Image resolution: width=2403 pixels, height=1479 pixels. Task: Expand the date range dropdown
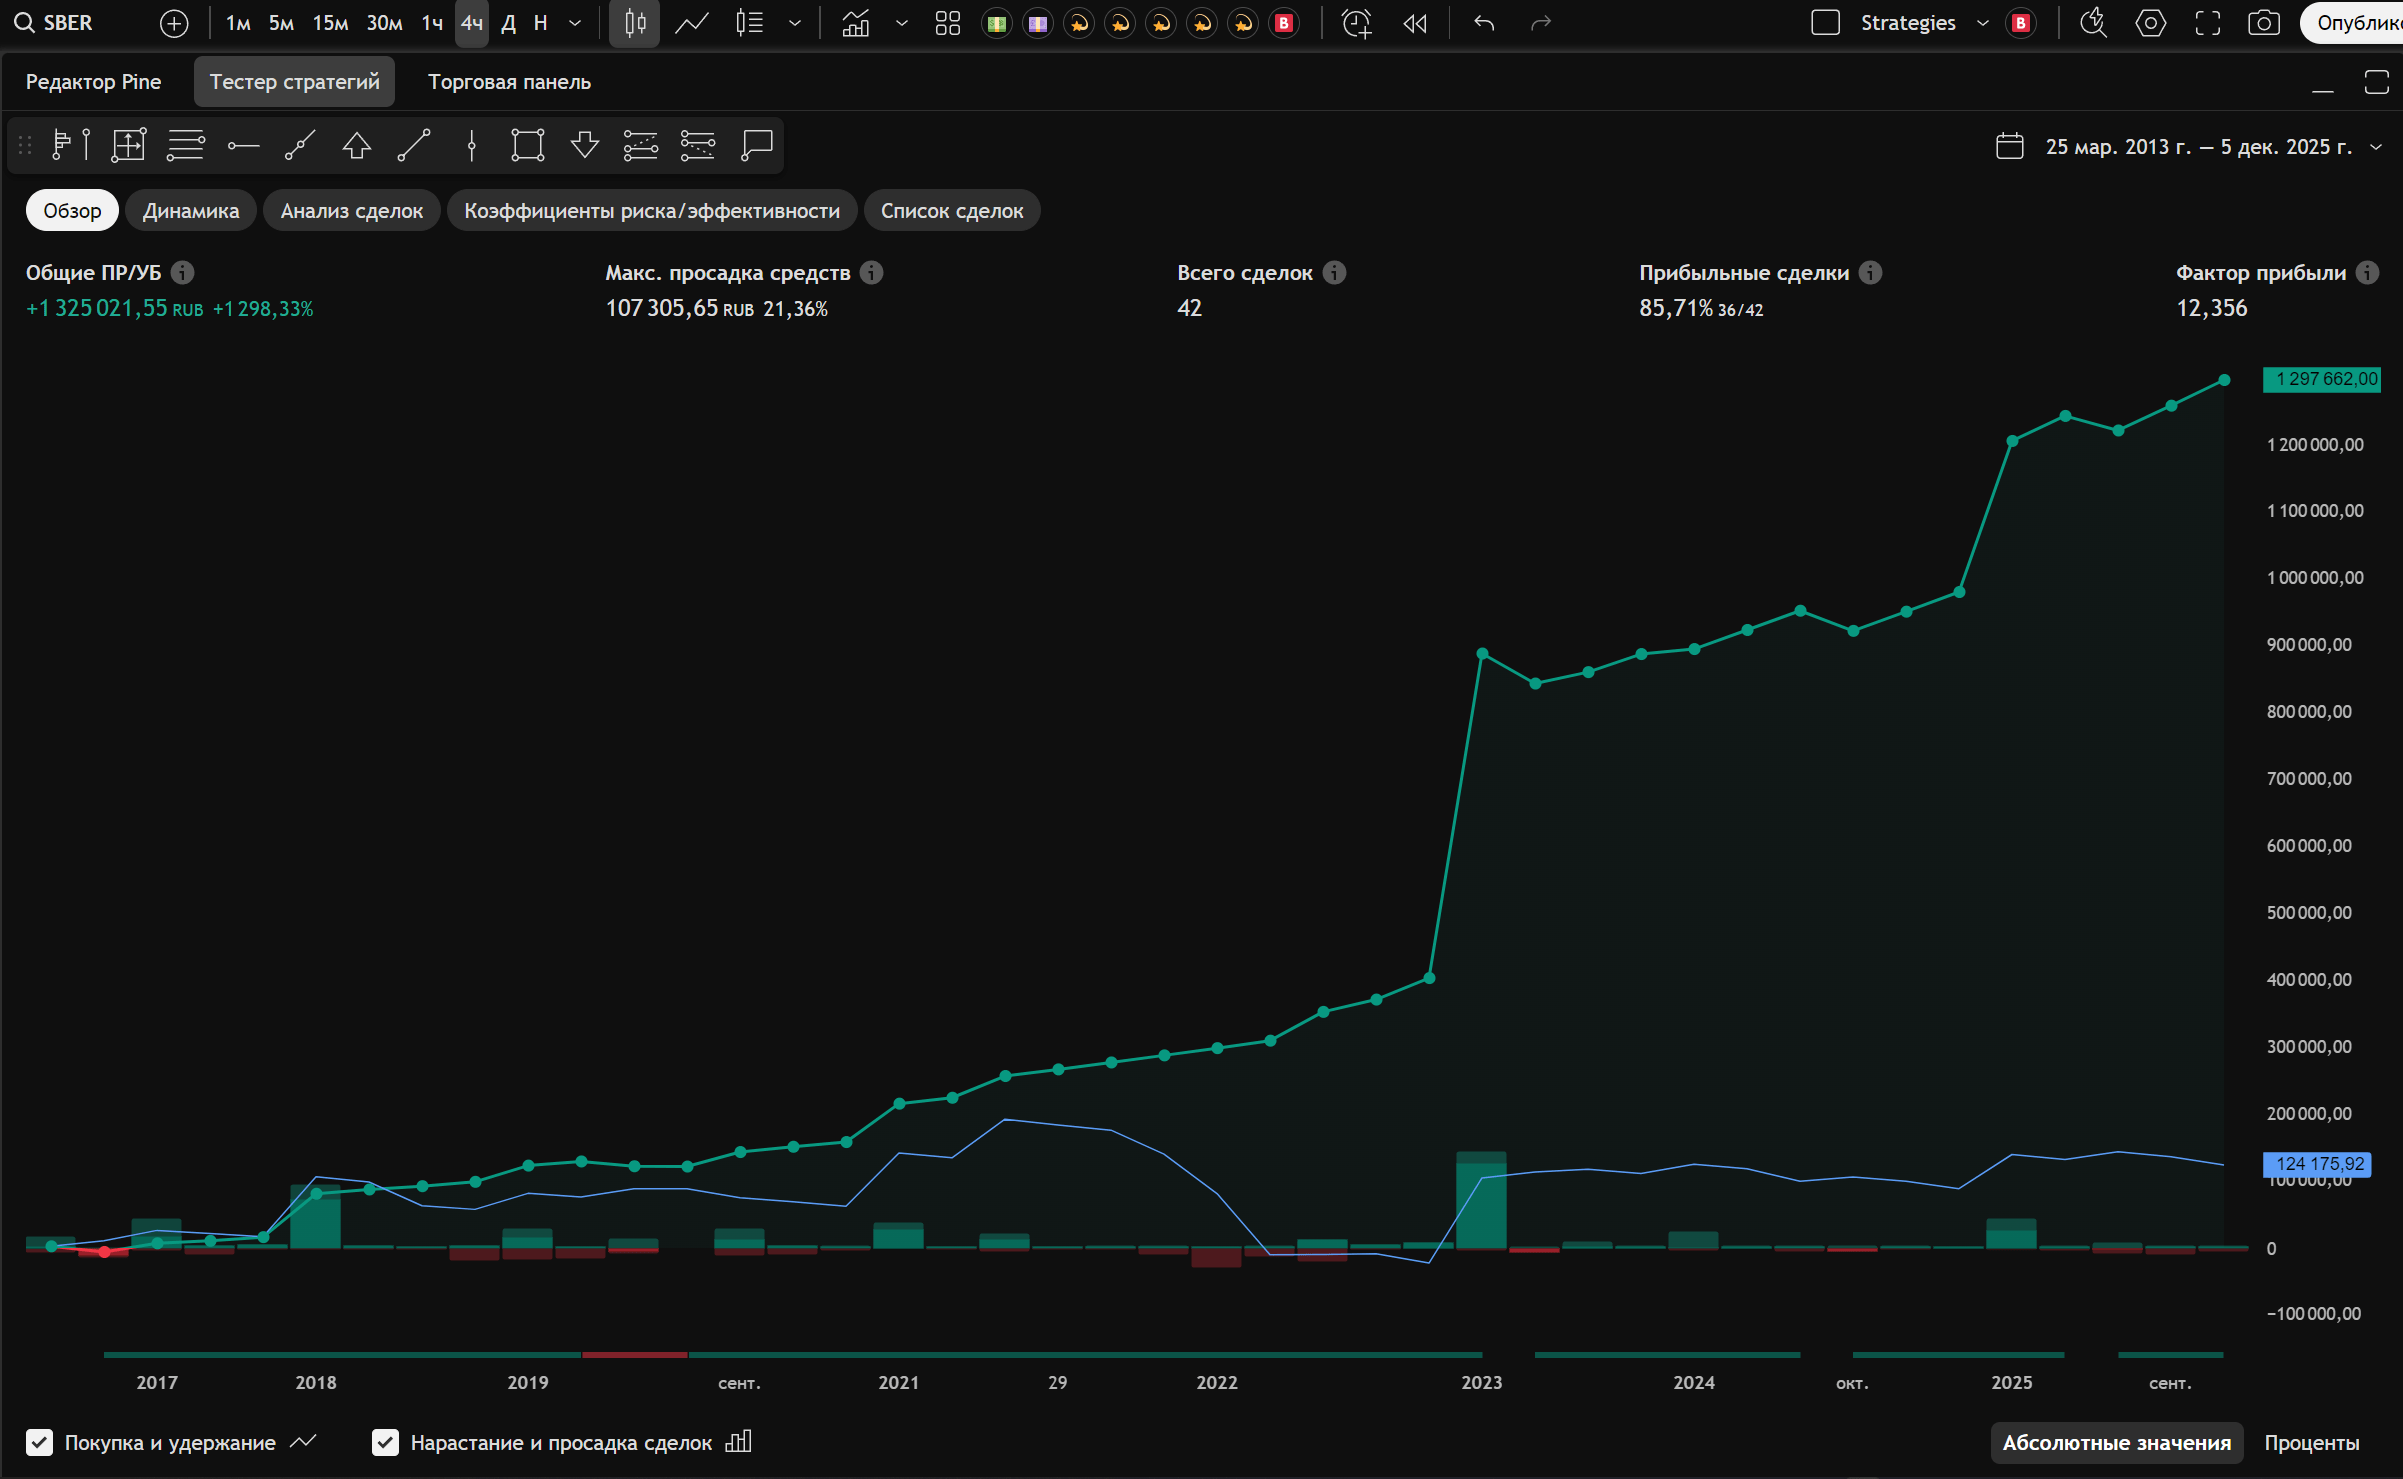2377,147
